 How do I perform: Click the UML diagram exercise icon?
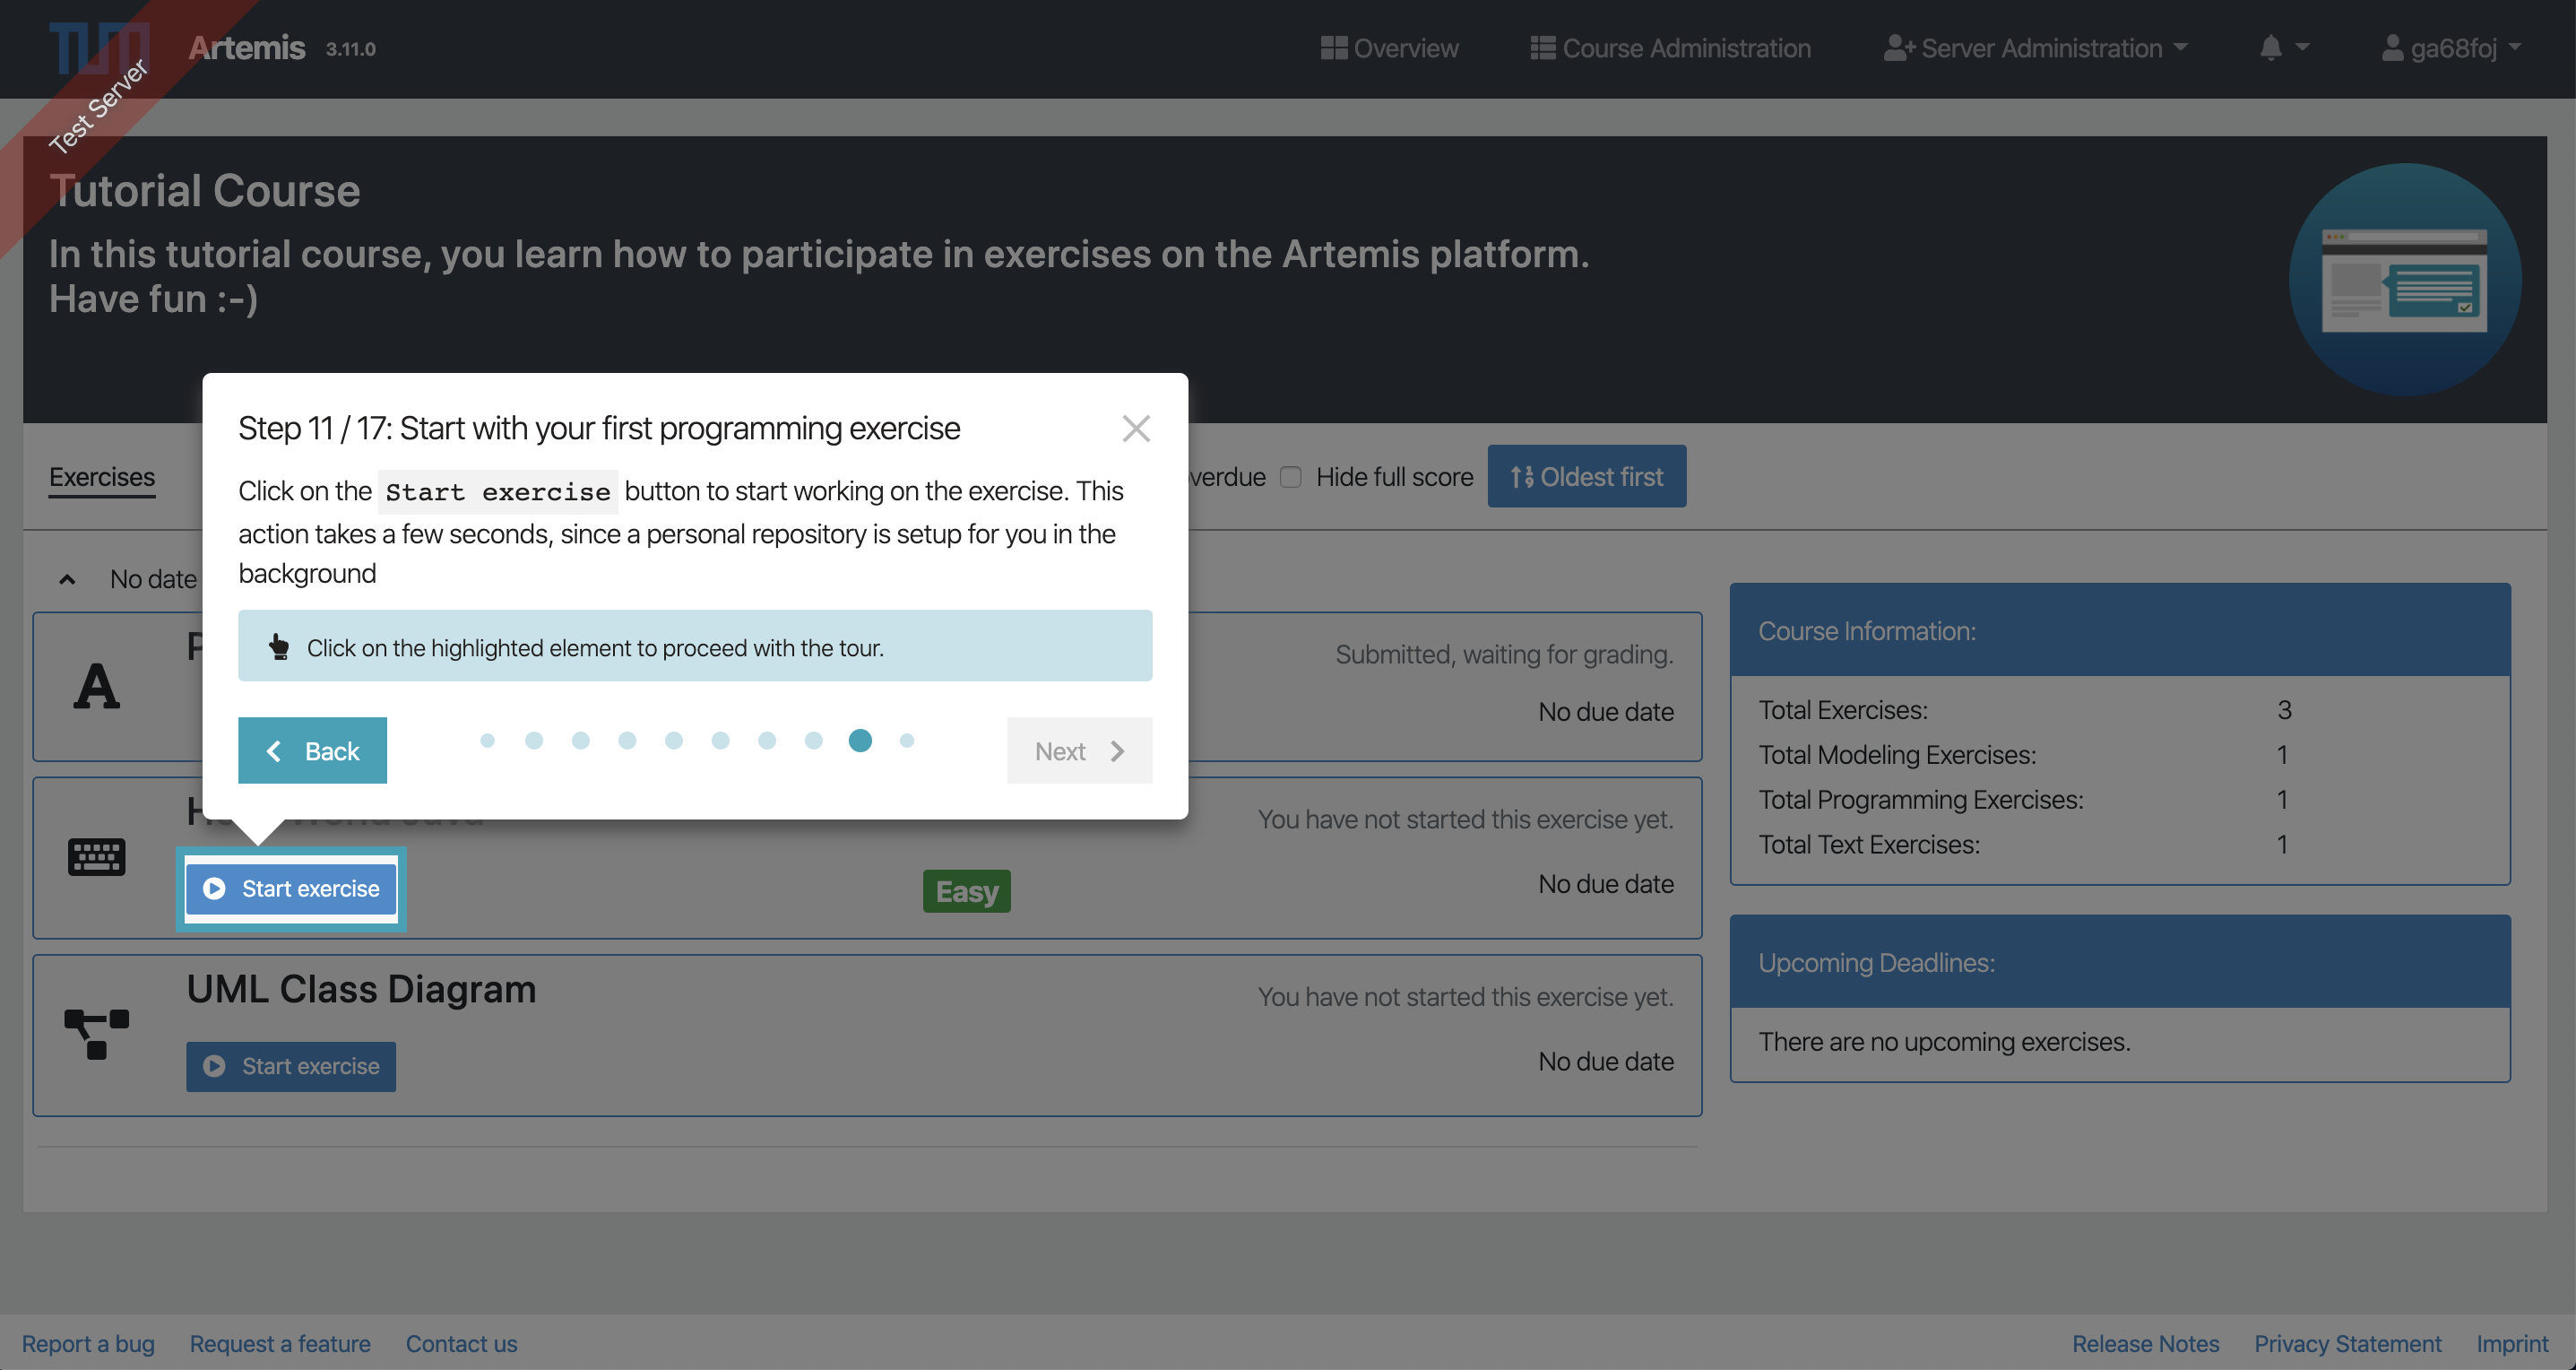[x=96, y=1034]
